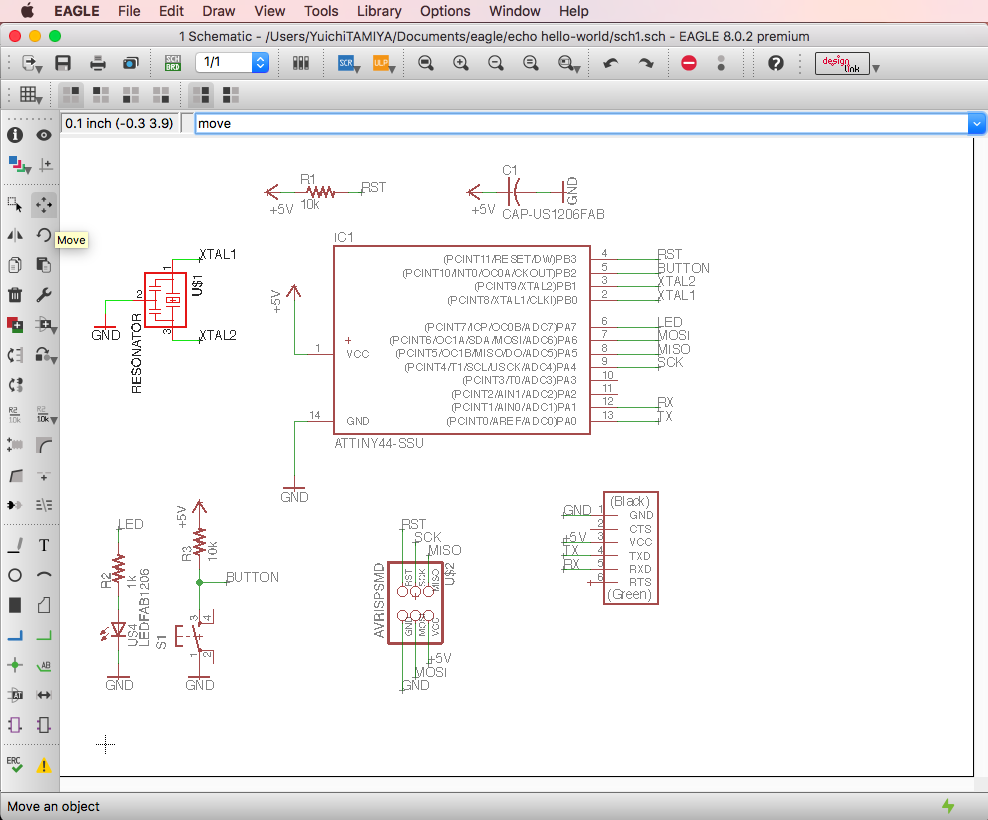Open the Options menu

(445, 11)
